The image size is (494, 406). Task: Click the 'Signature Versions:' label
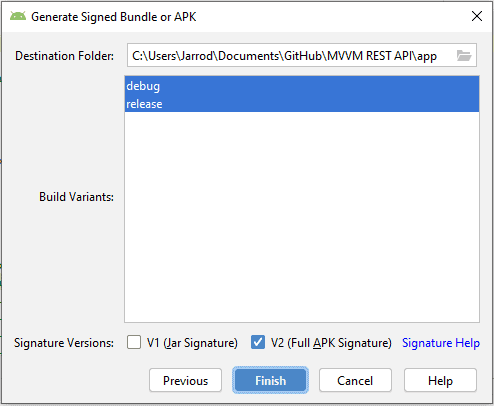(64, 343)
